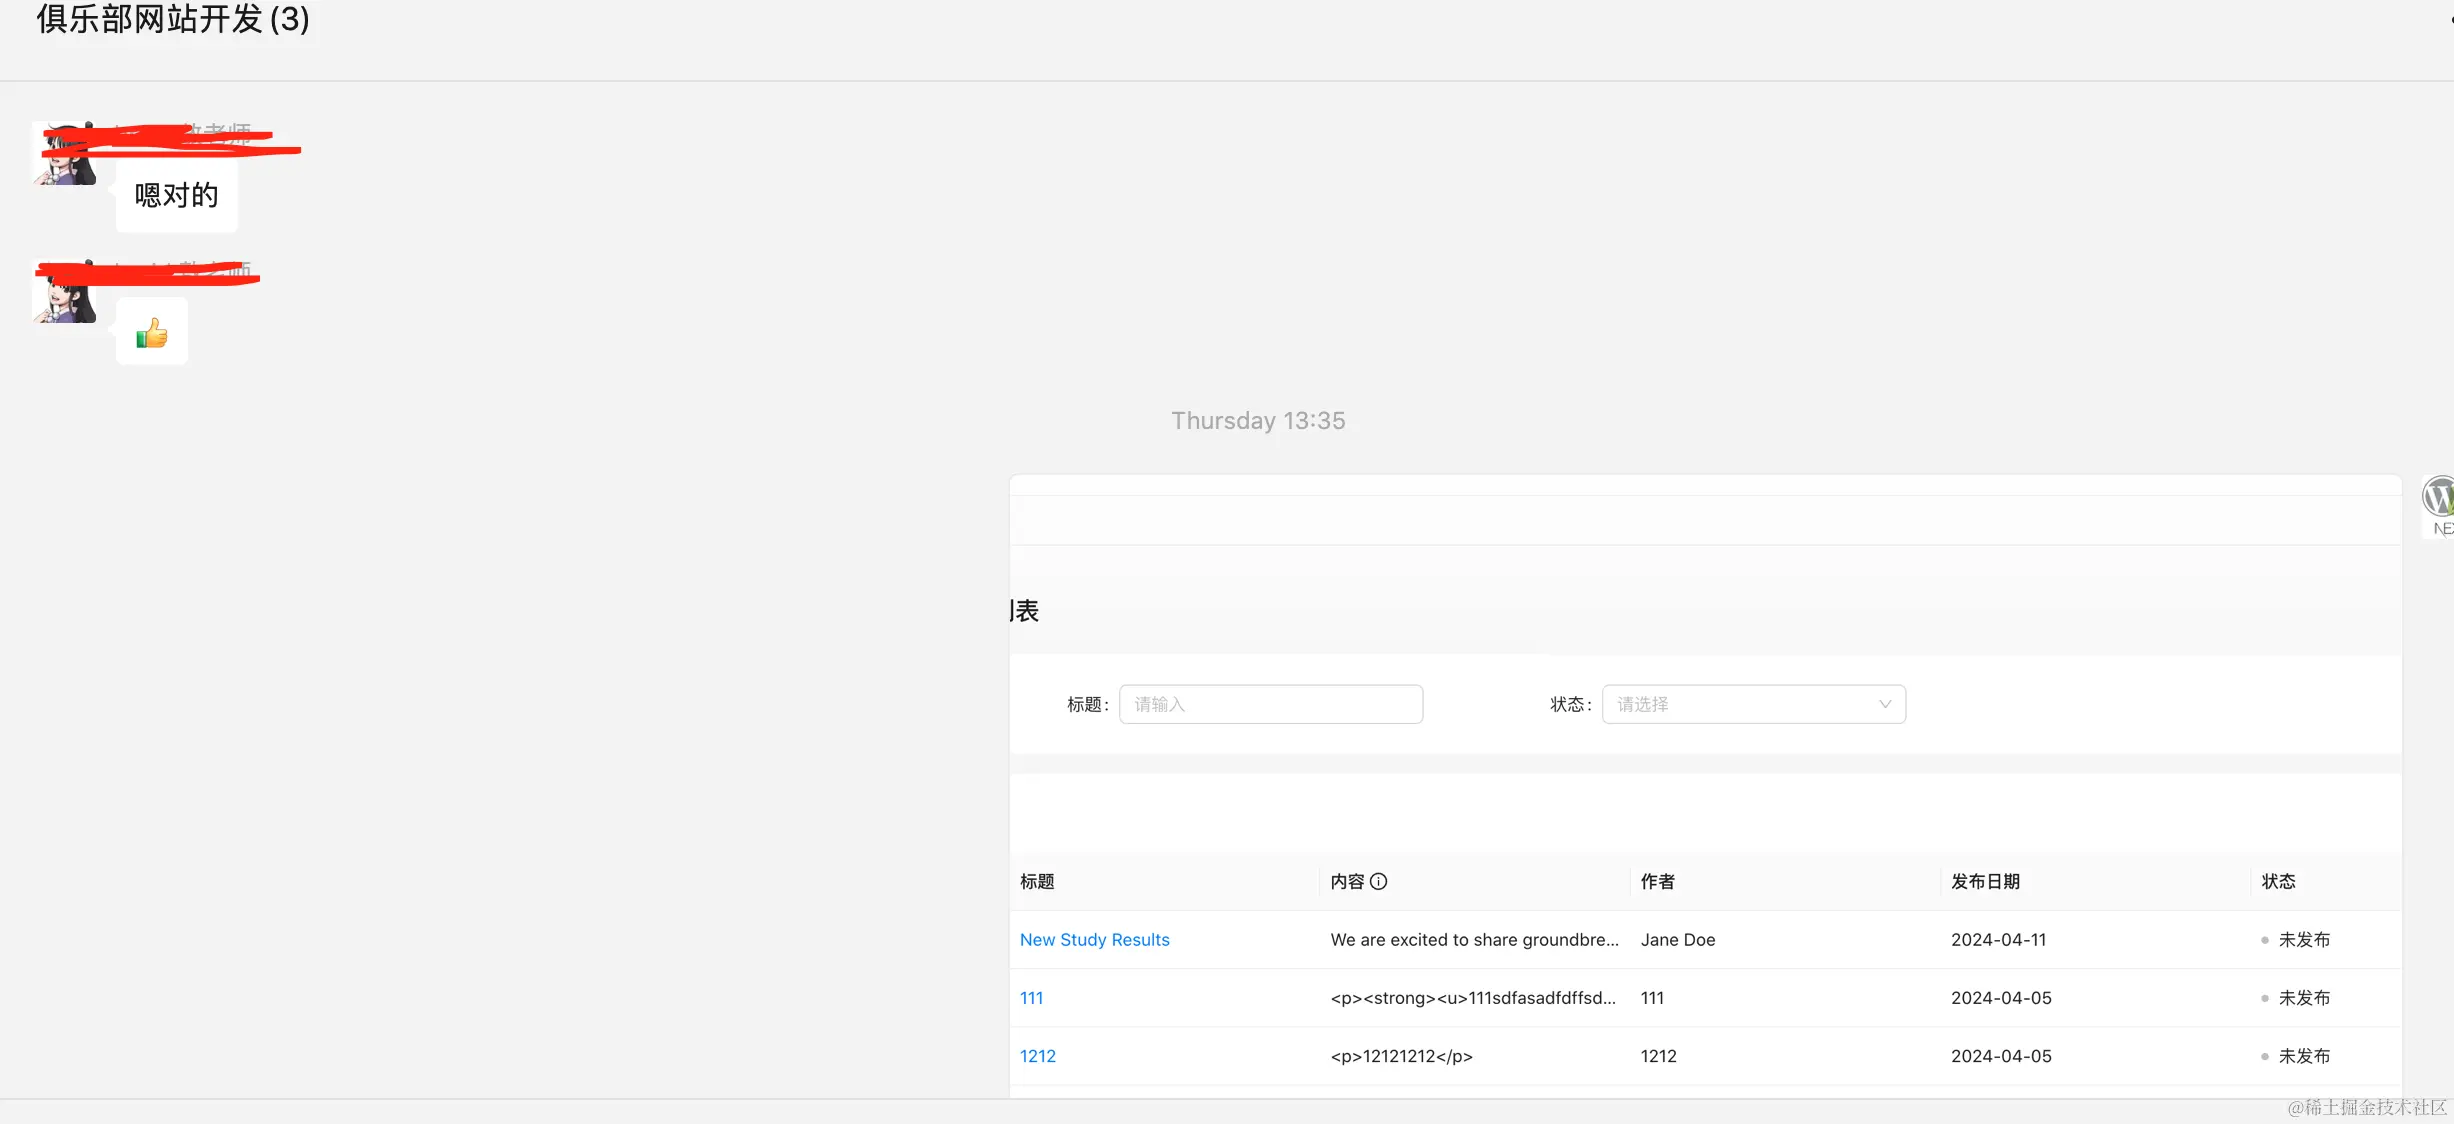
Task: Click the 2024-04-11 date cell
Action: (1998, 940)
